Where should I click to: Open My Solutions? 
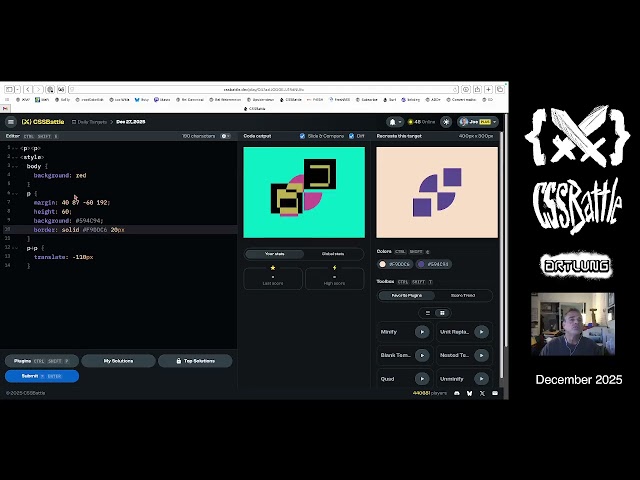(118, 361)
